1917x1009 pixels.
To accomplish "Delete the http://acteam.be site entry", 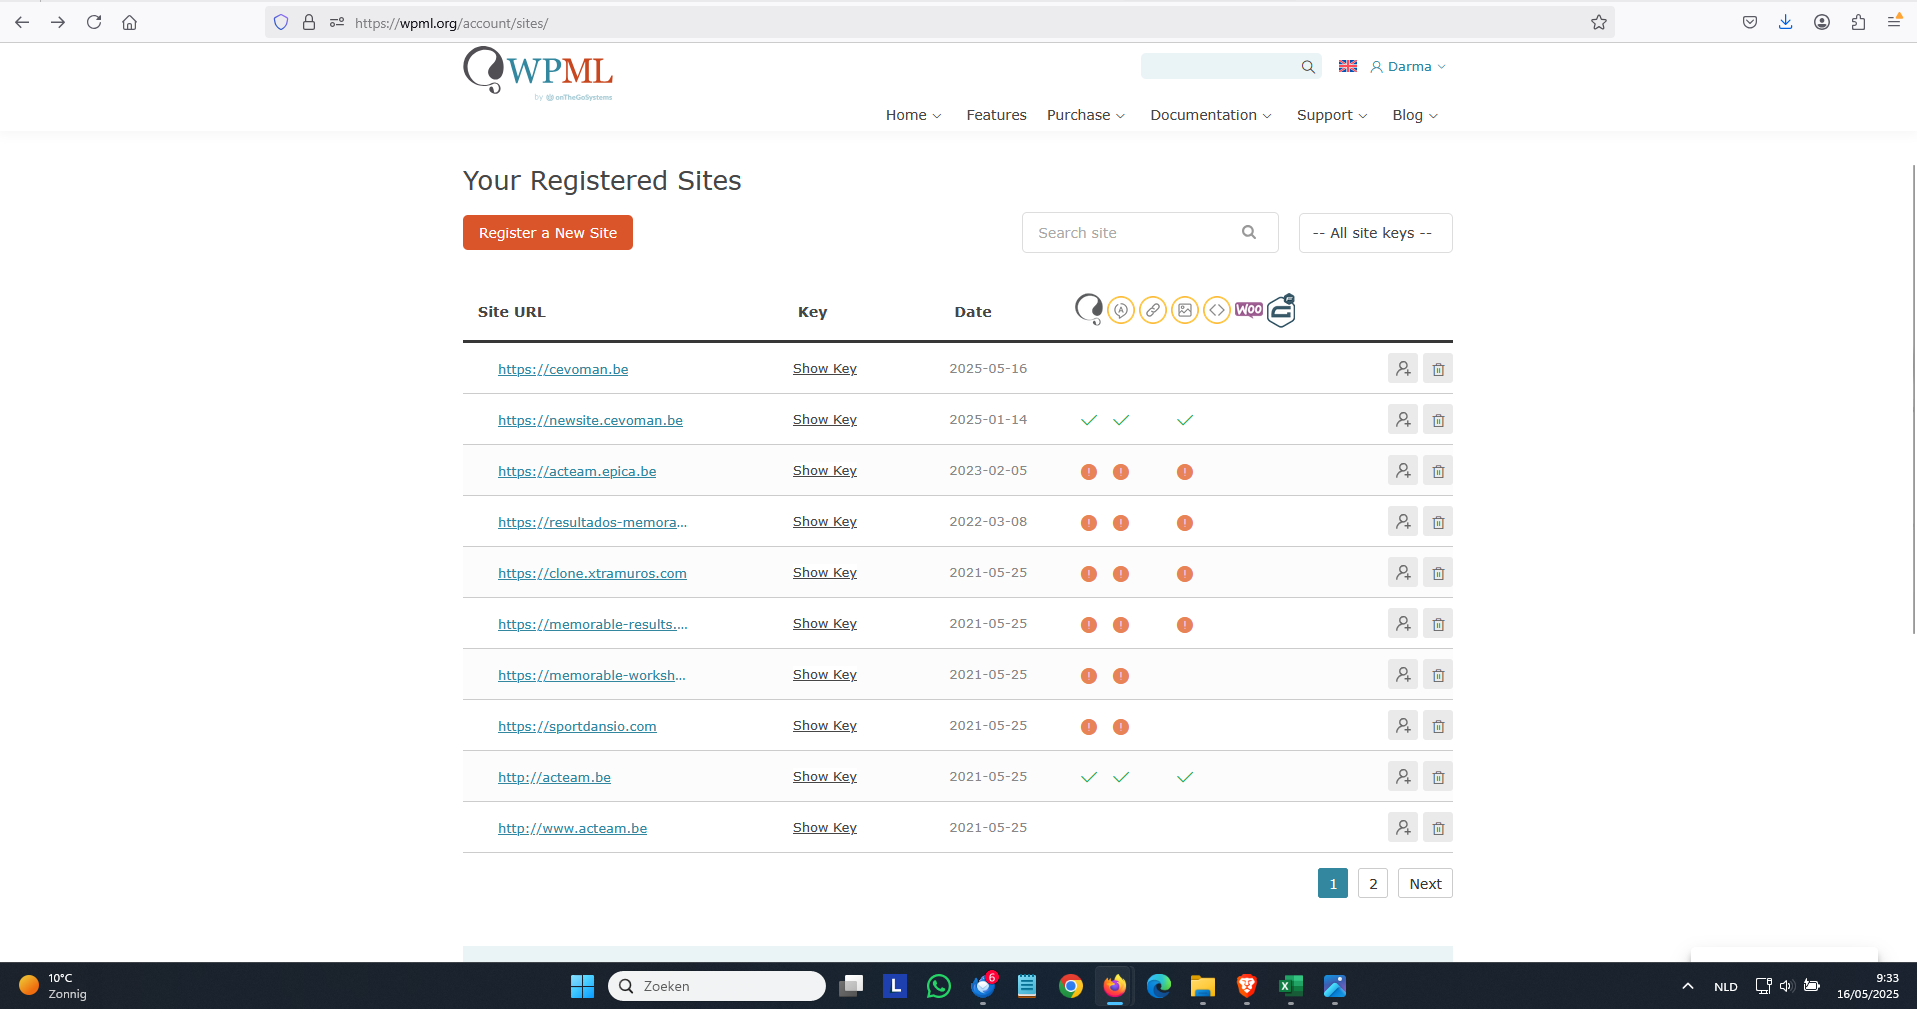I will coord(1438,777).
